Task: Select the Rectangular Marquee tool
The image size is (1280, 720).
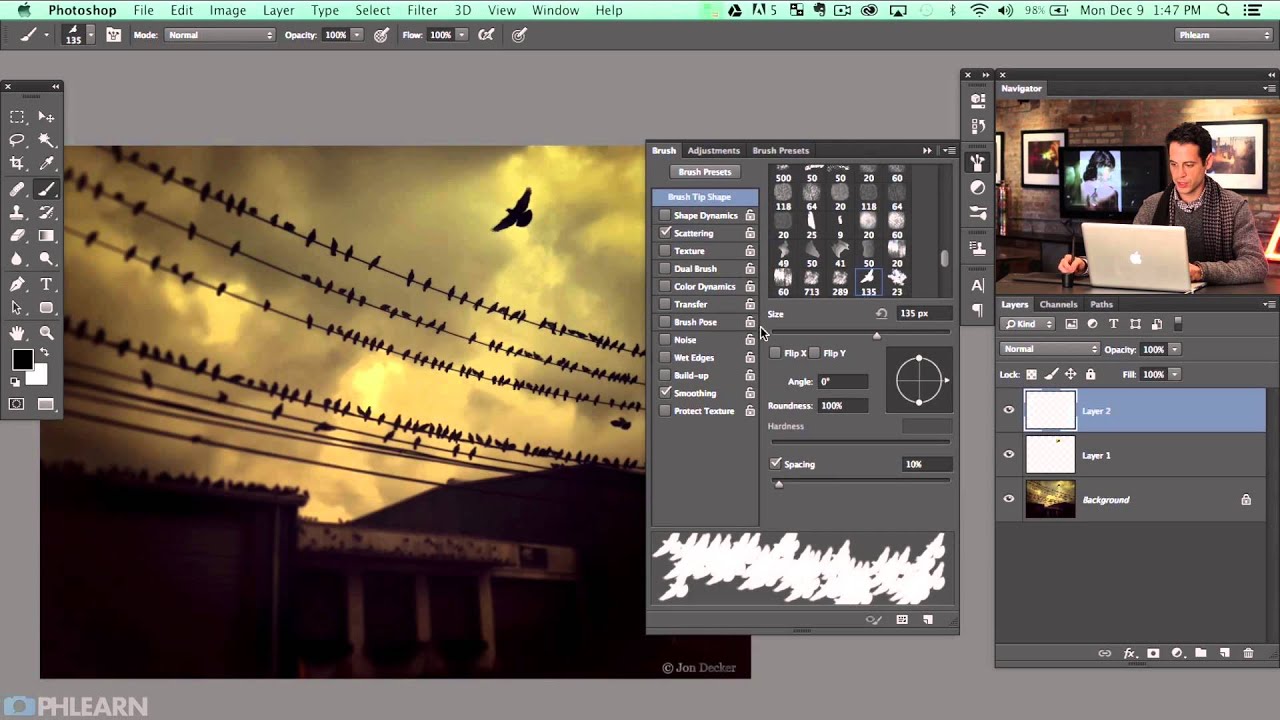Action: pyautogui.click(x=17, y=117)
